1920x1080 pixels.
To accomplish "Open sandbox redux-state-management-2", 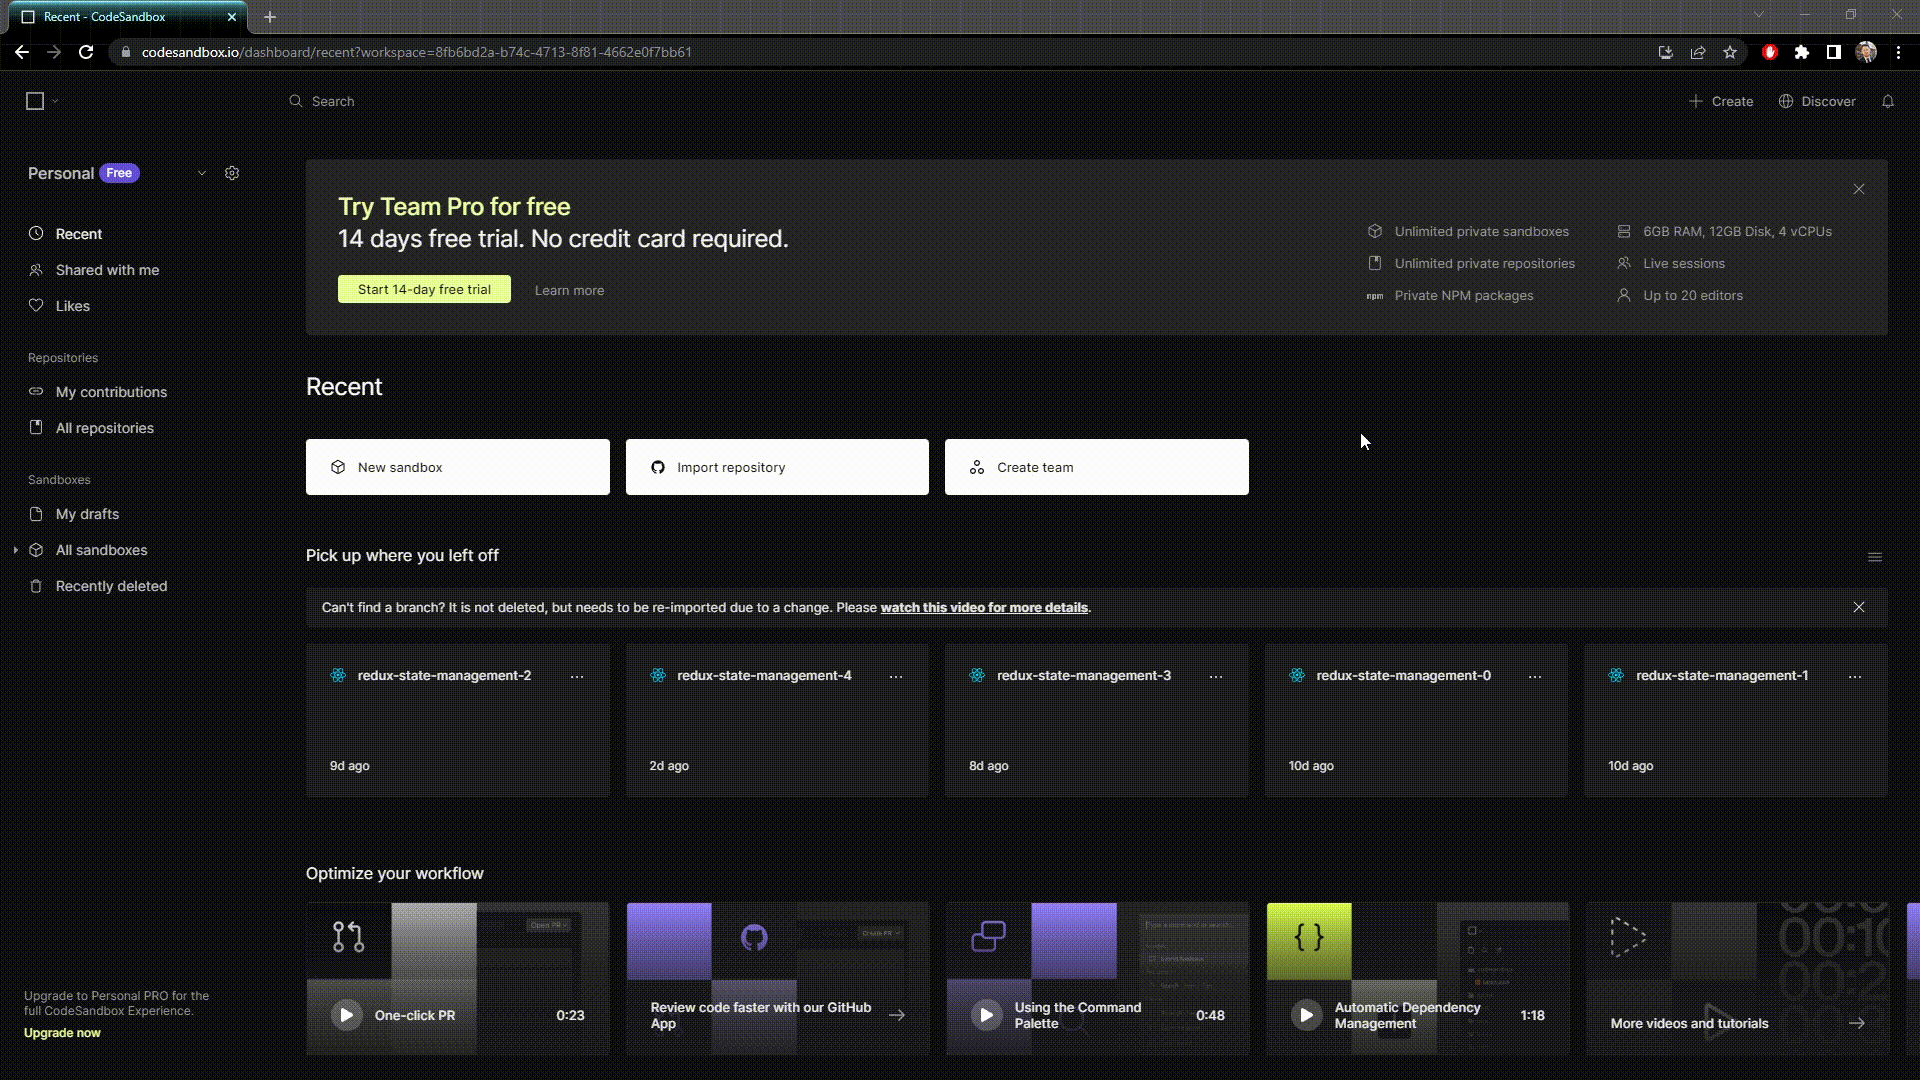I will (458, 721).
